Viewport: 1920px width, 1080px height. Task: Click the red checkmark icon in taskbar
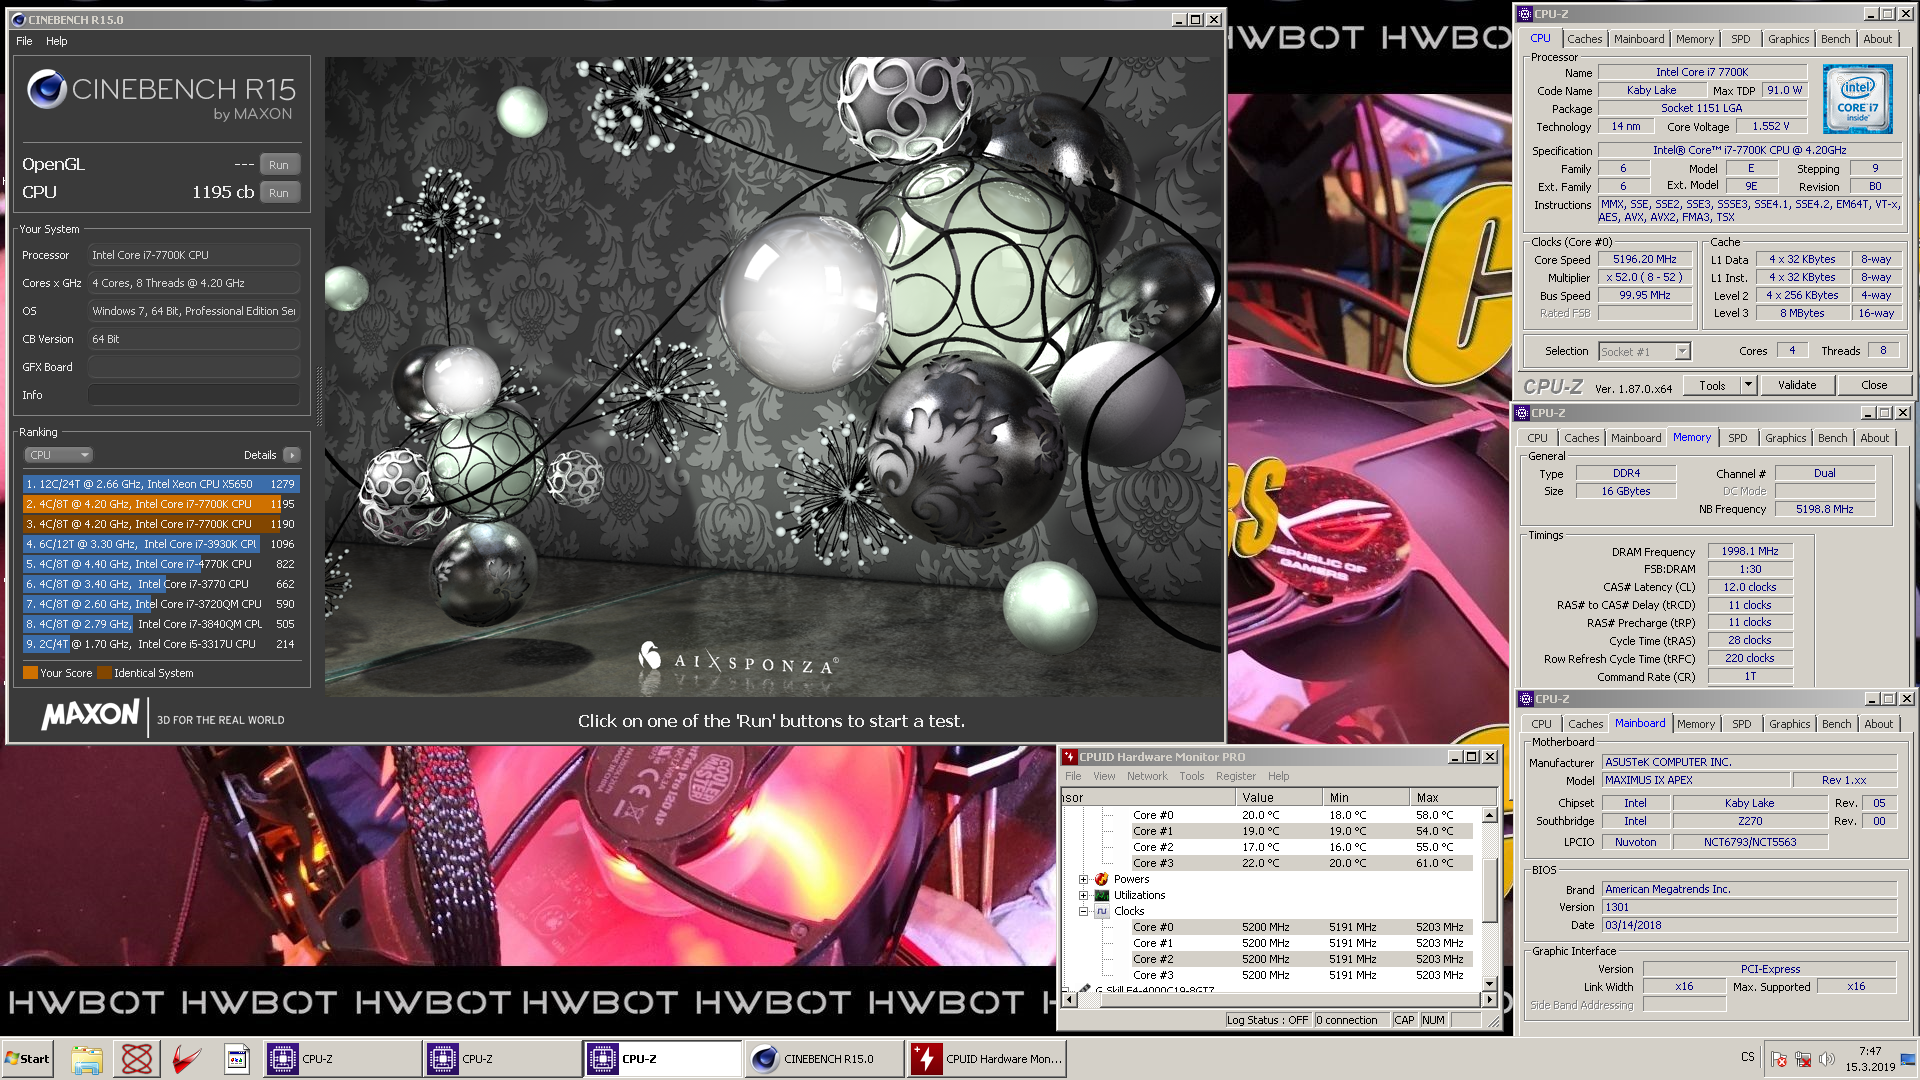(x=187, y=1059)
